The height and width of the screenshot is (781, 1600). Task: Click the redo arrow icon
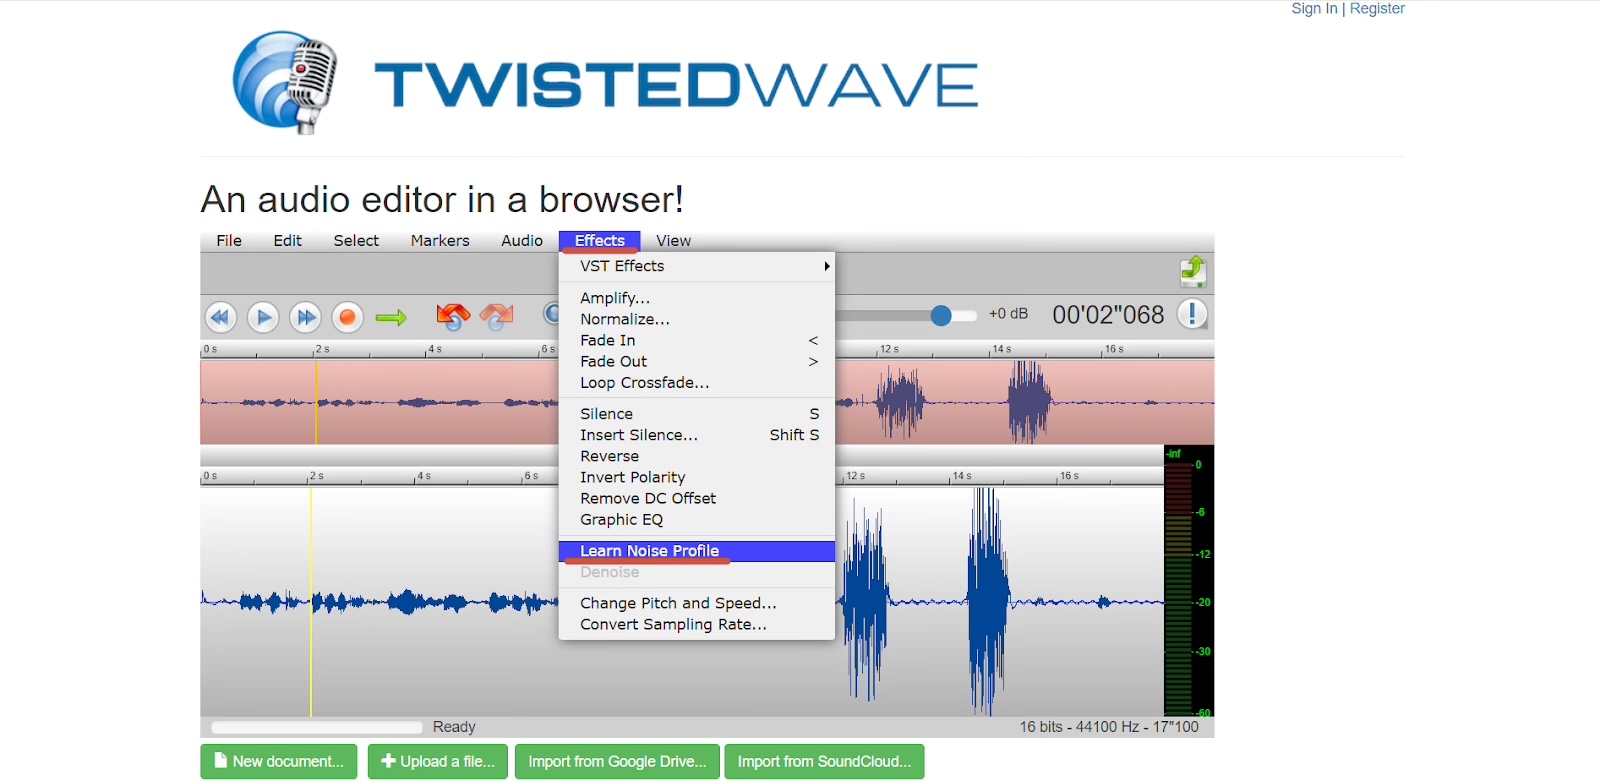pos(497,317)
